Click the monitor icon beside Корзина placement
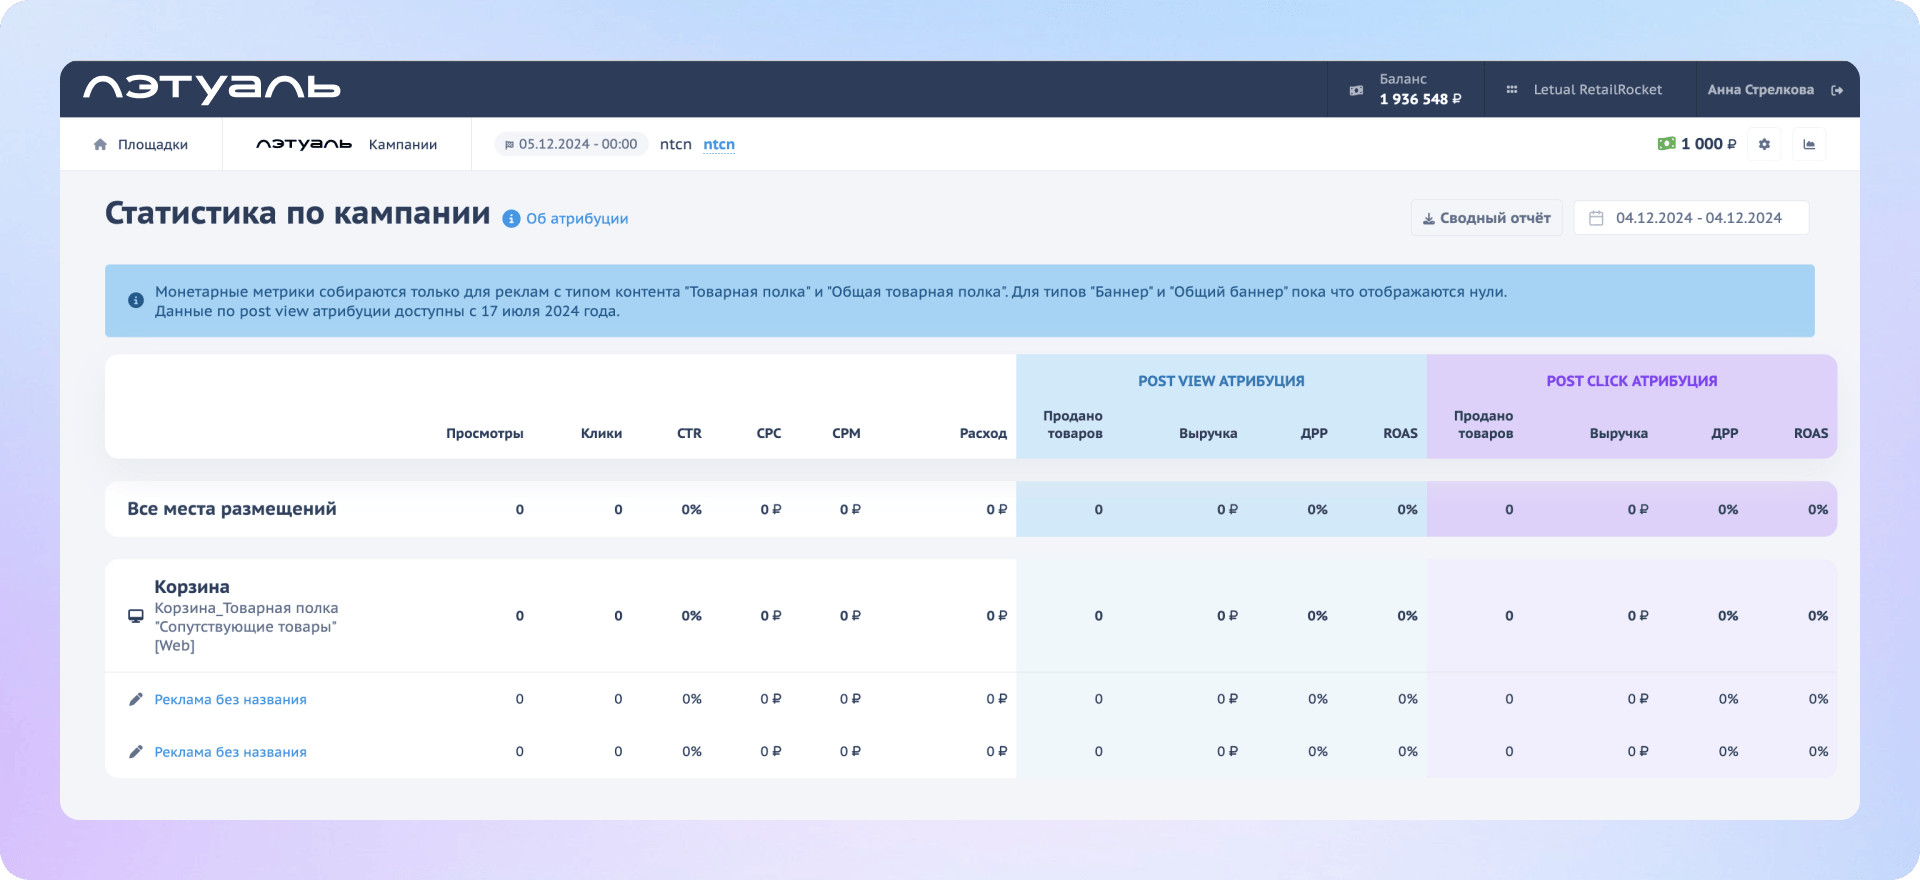 (136, 616)
